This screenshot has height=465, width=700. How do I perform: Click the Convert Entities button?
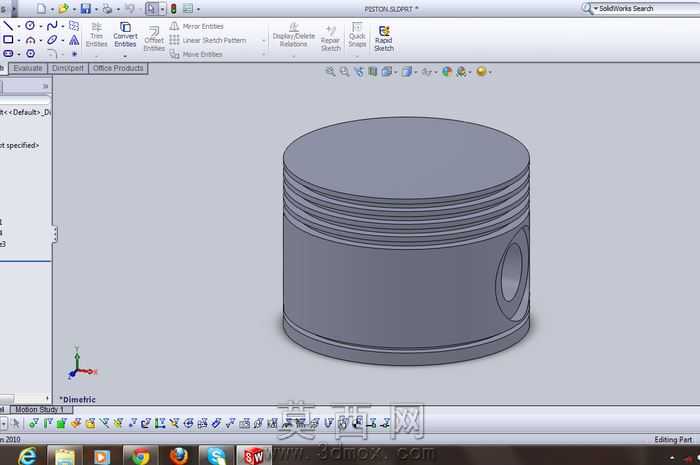(x=125, y=35)
